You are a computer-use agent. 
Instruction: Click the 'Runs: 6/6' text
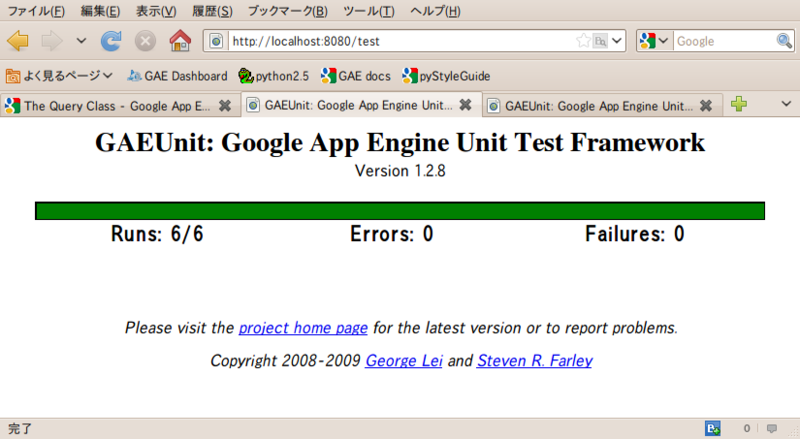pos(157,234)
